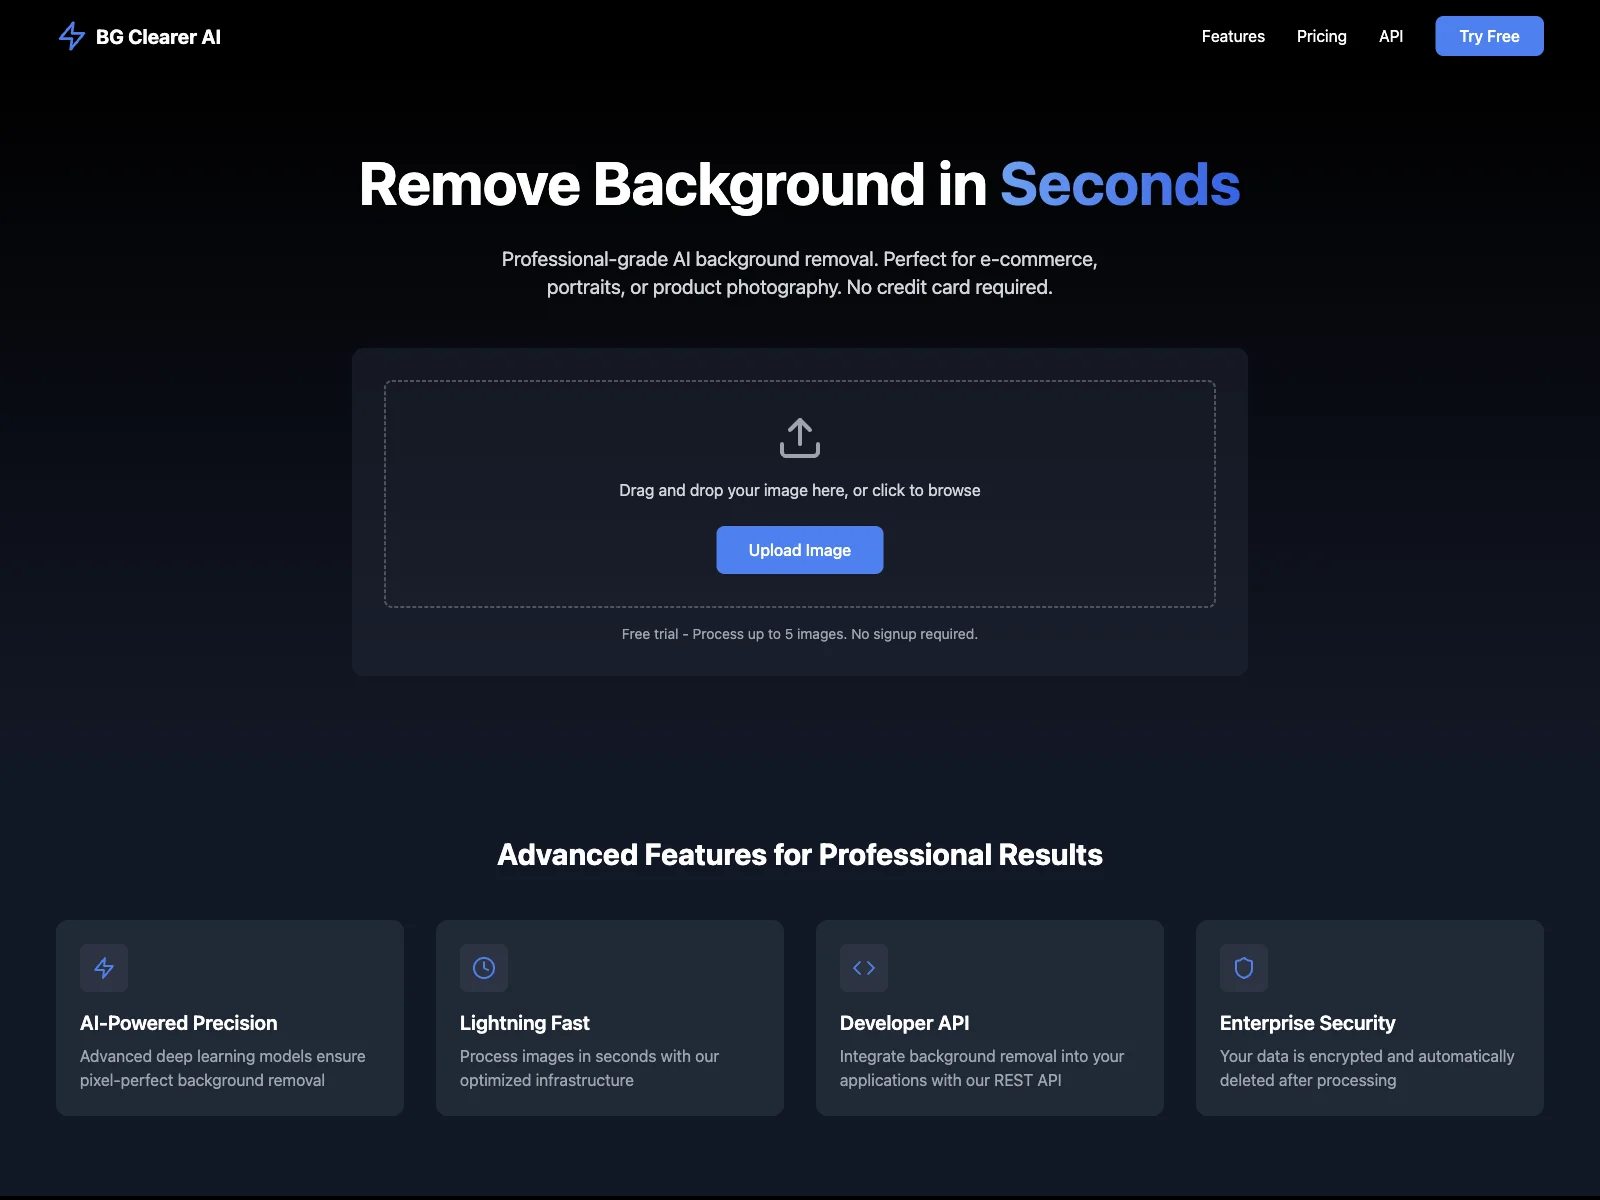Click the shield icon for Enterprise Security
Screen dimensions: 1600x1200
[1244, 968]
